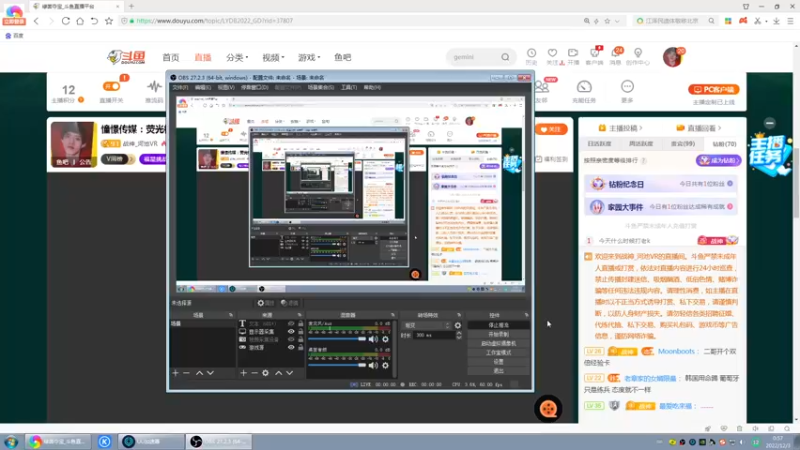Add a new scene in OBS
Image resolution: width=800 pixels, height=450 pixels.
[x=176, y=373]
